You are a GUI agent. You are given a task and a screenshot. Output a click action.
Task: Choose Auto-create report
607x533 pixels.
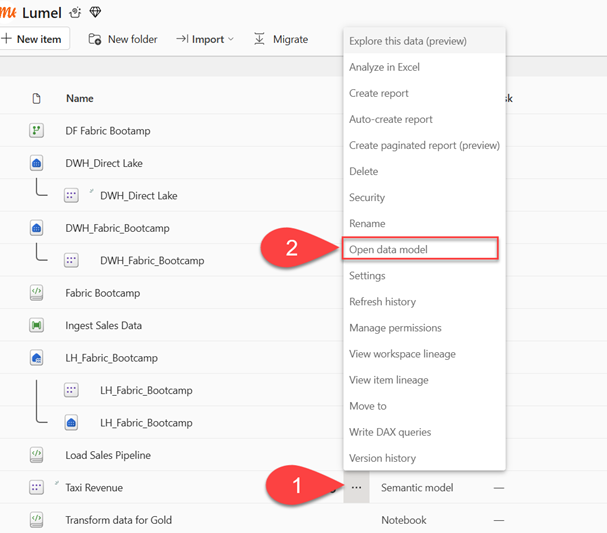pyautogui.click(x=424, y=119)
